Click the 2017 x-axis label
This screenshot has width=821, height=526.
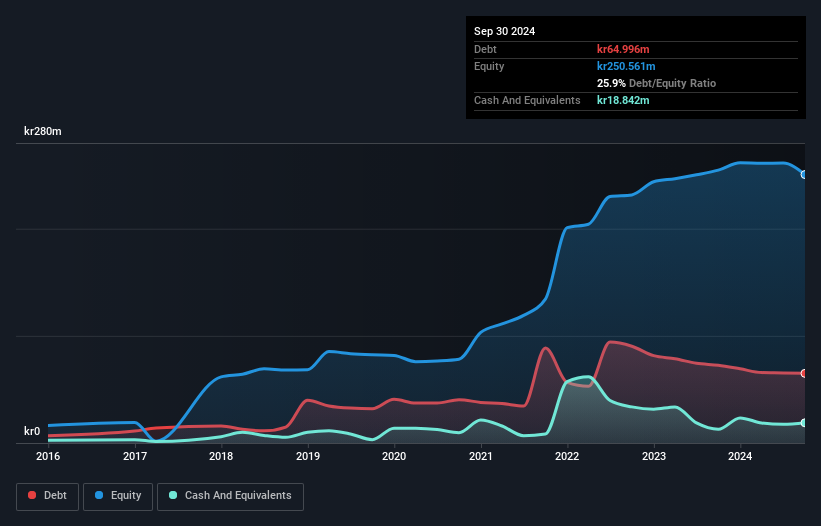[x=135, y=456]
